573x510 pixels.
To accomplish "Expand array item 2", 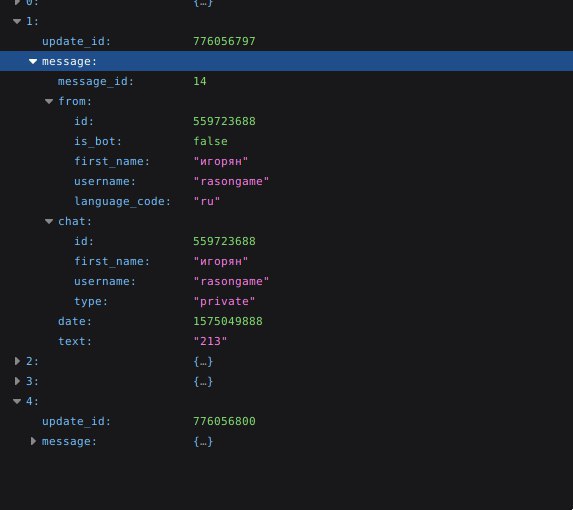I will (x=17, y=361).
